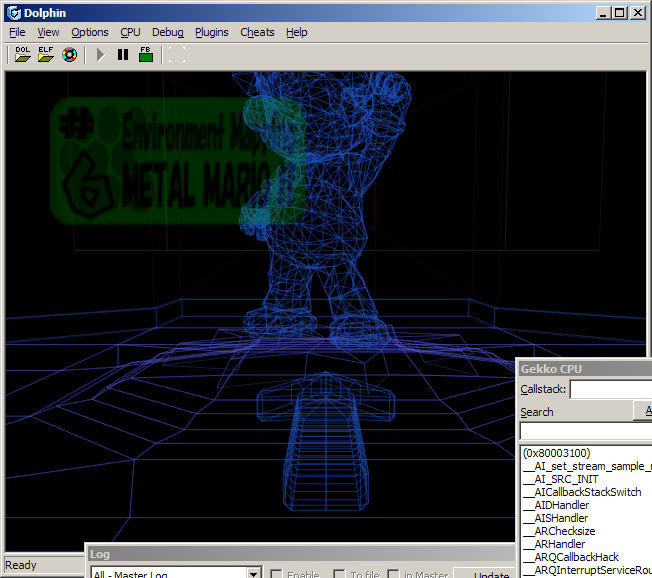The width and height of the screenshot is (652, 578).
Task: Toggle the in Master checkbox in Log
Action: click(393, 574)
